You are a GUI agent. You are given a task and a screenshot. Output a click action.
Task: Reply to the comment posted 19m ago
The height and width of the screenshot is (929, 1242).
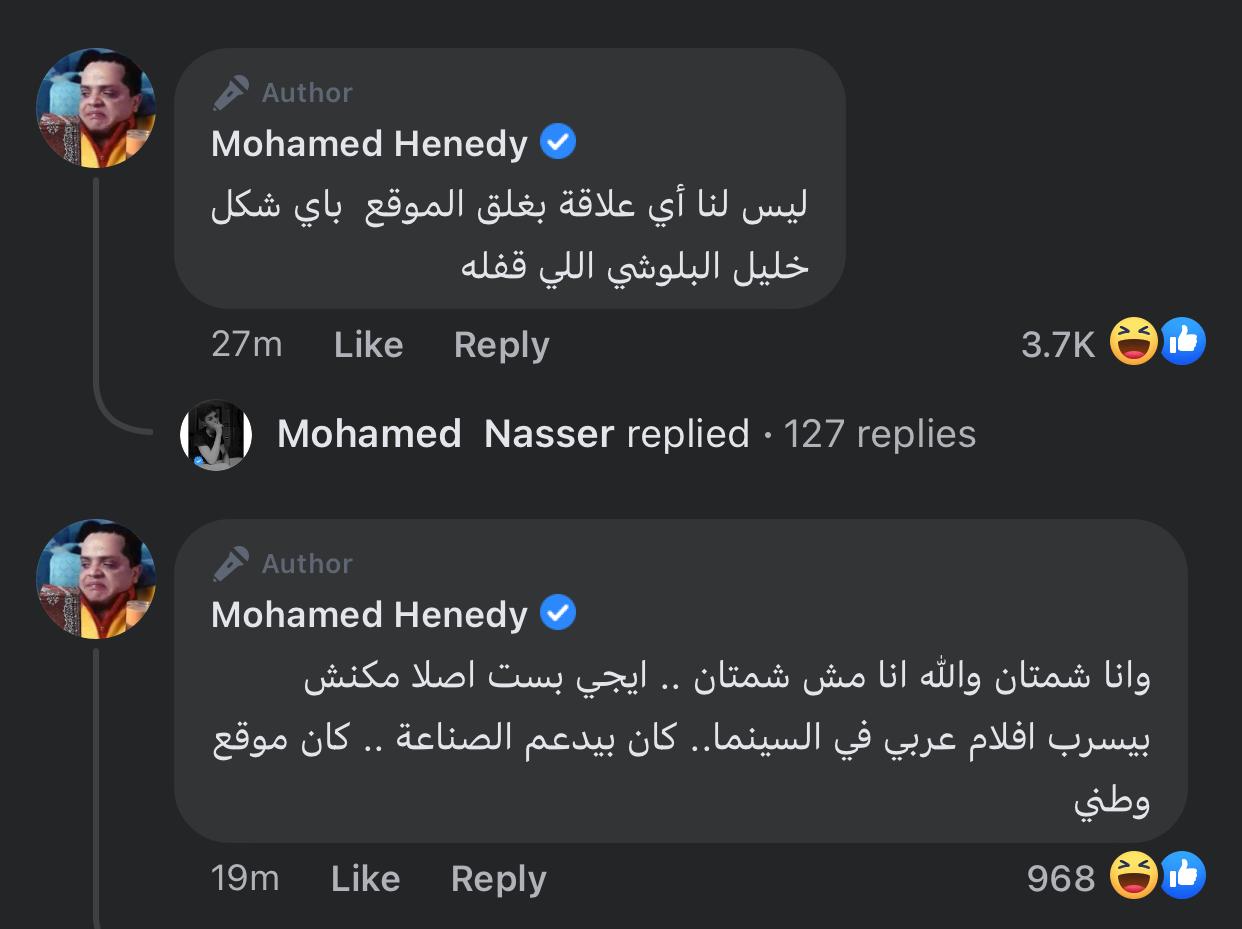point(498,879)
